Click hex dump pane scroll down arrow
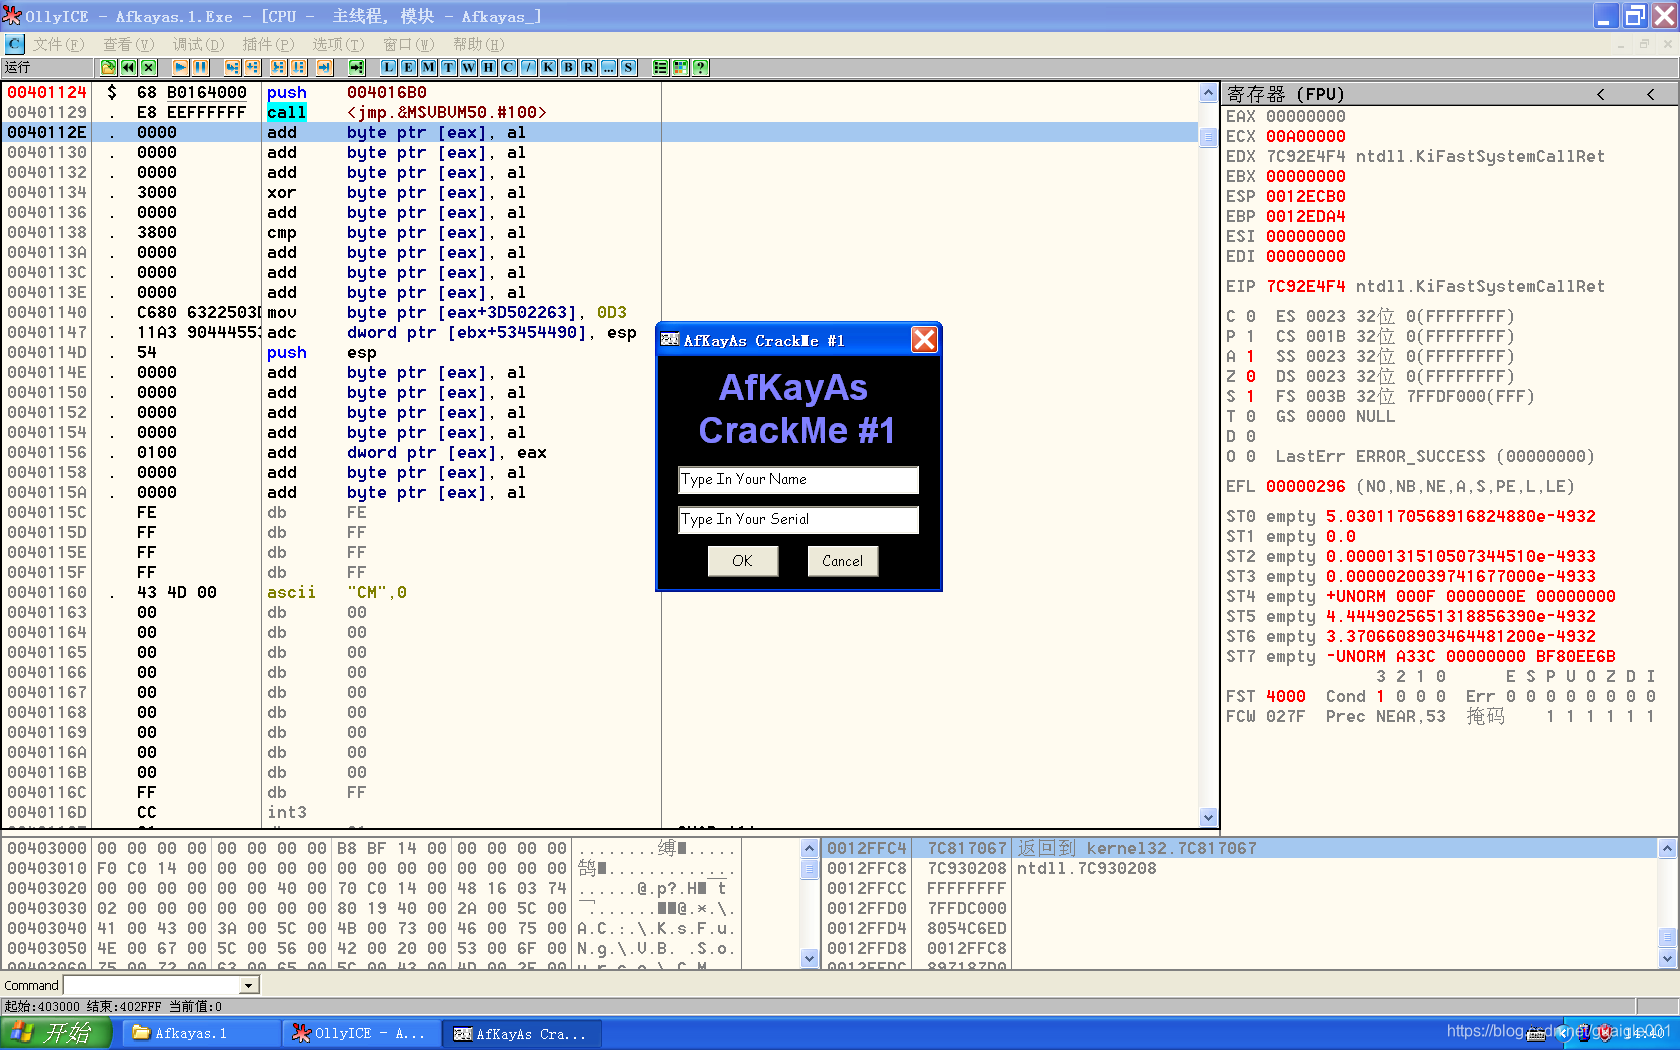The height and width of the screenshot is (1050, 1680). click(x=809, y=958)
